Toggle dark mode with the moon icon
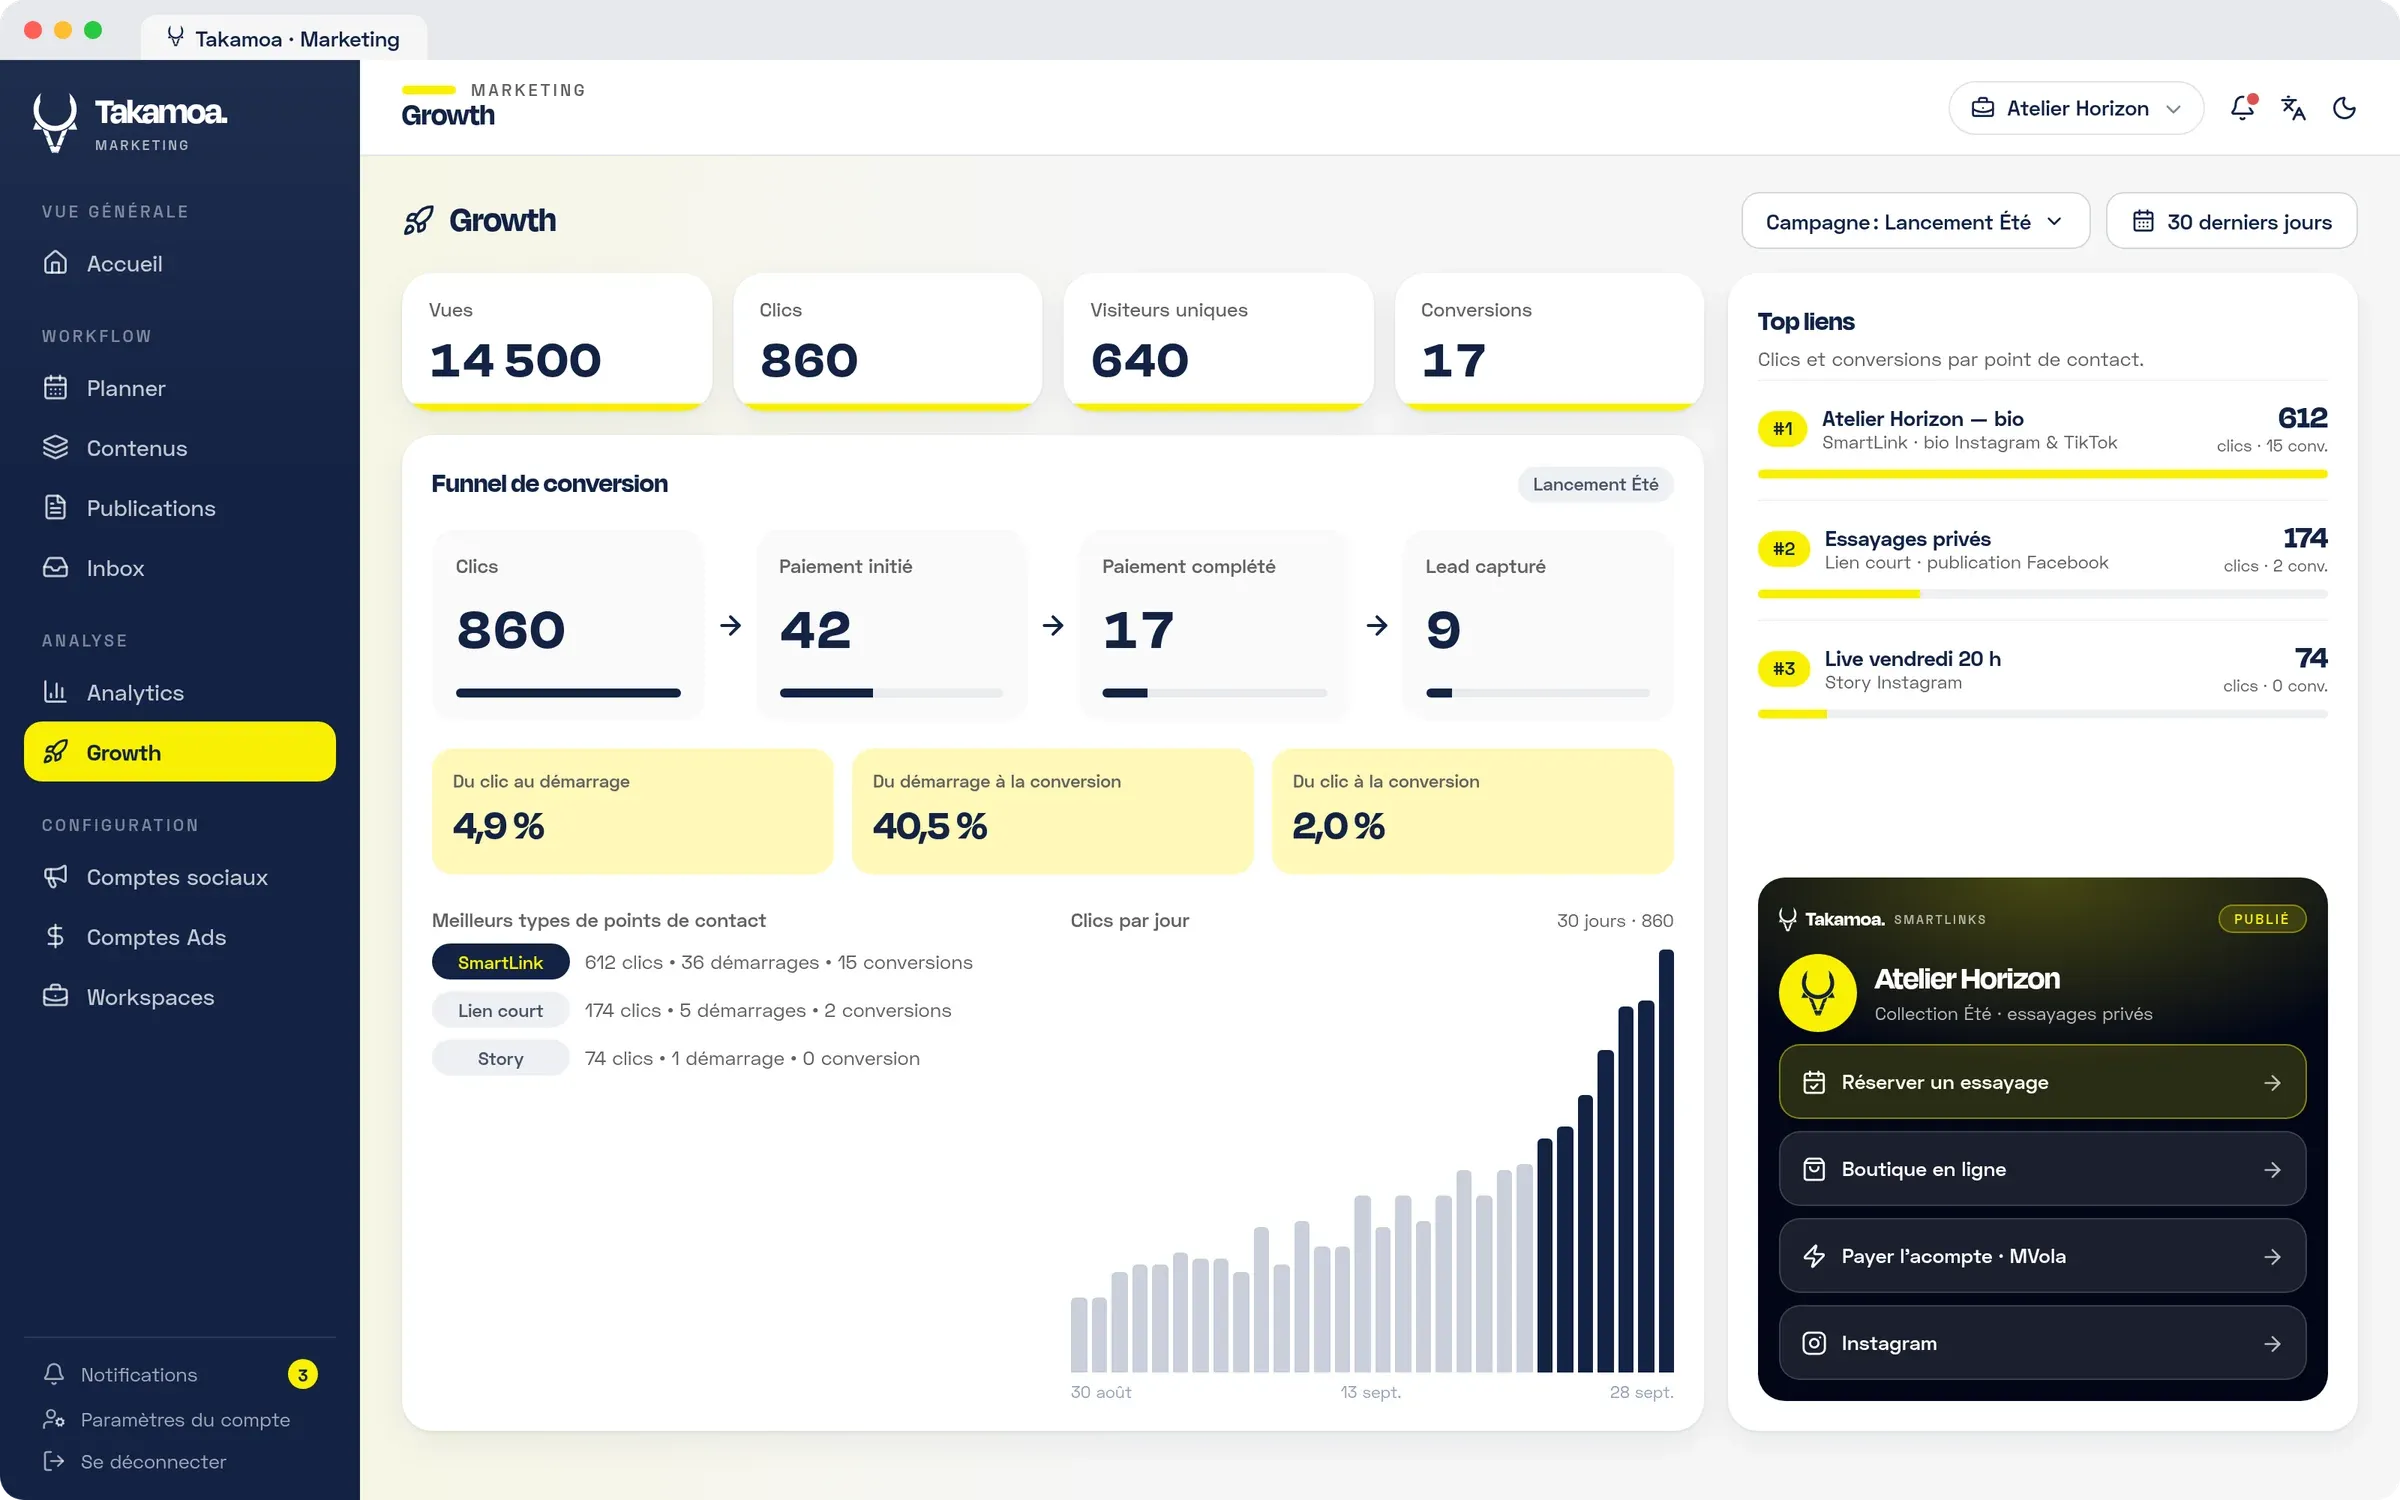Image resolution: width=2400 pixels, height=1500 pixels. click(2344, 108)
